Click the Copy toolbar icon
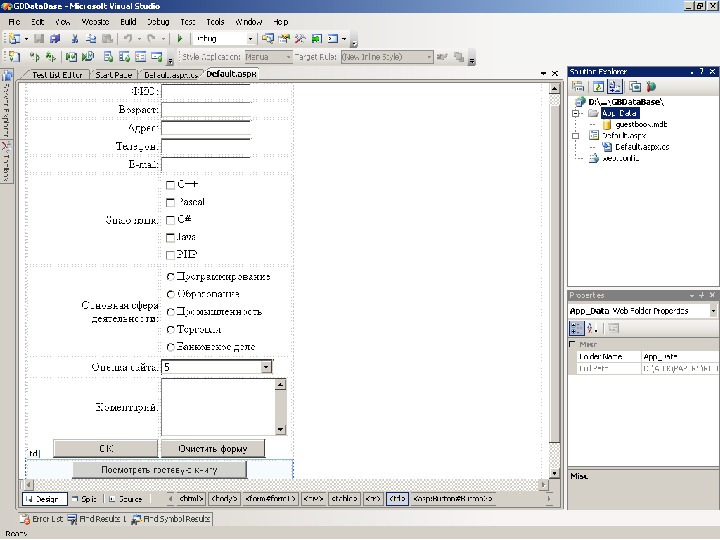 (x=91, y=39)
